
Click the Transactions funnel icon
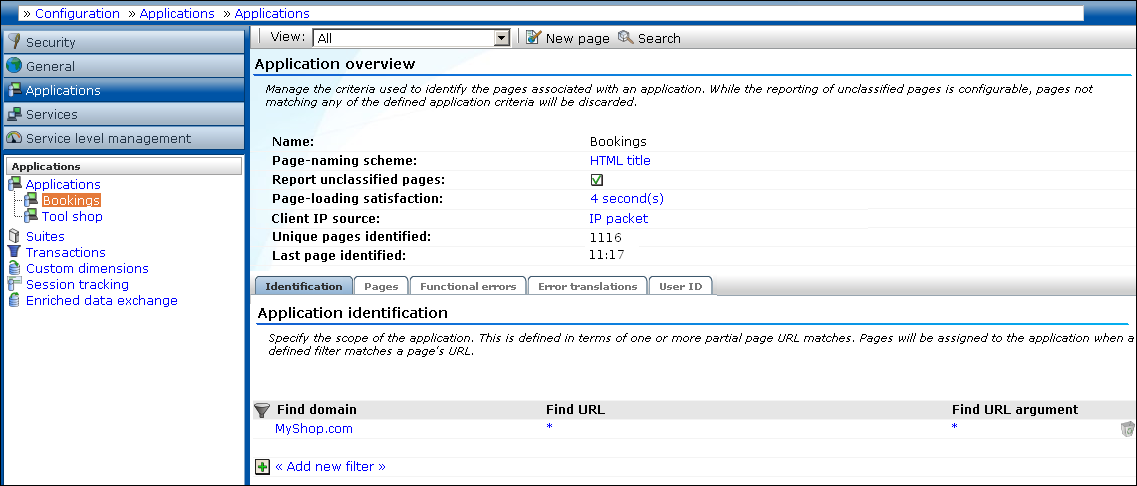click(14, 252)
